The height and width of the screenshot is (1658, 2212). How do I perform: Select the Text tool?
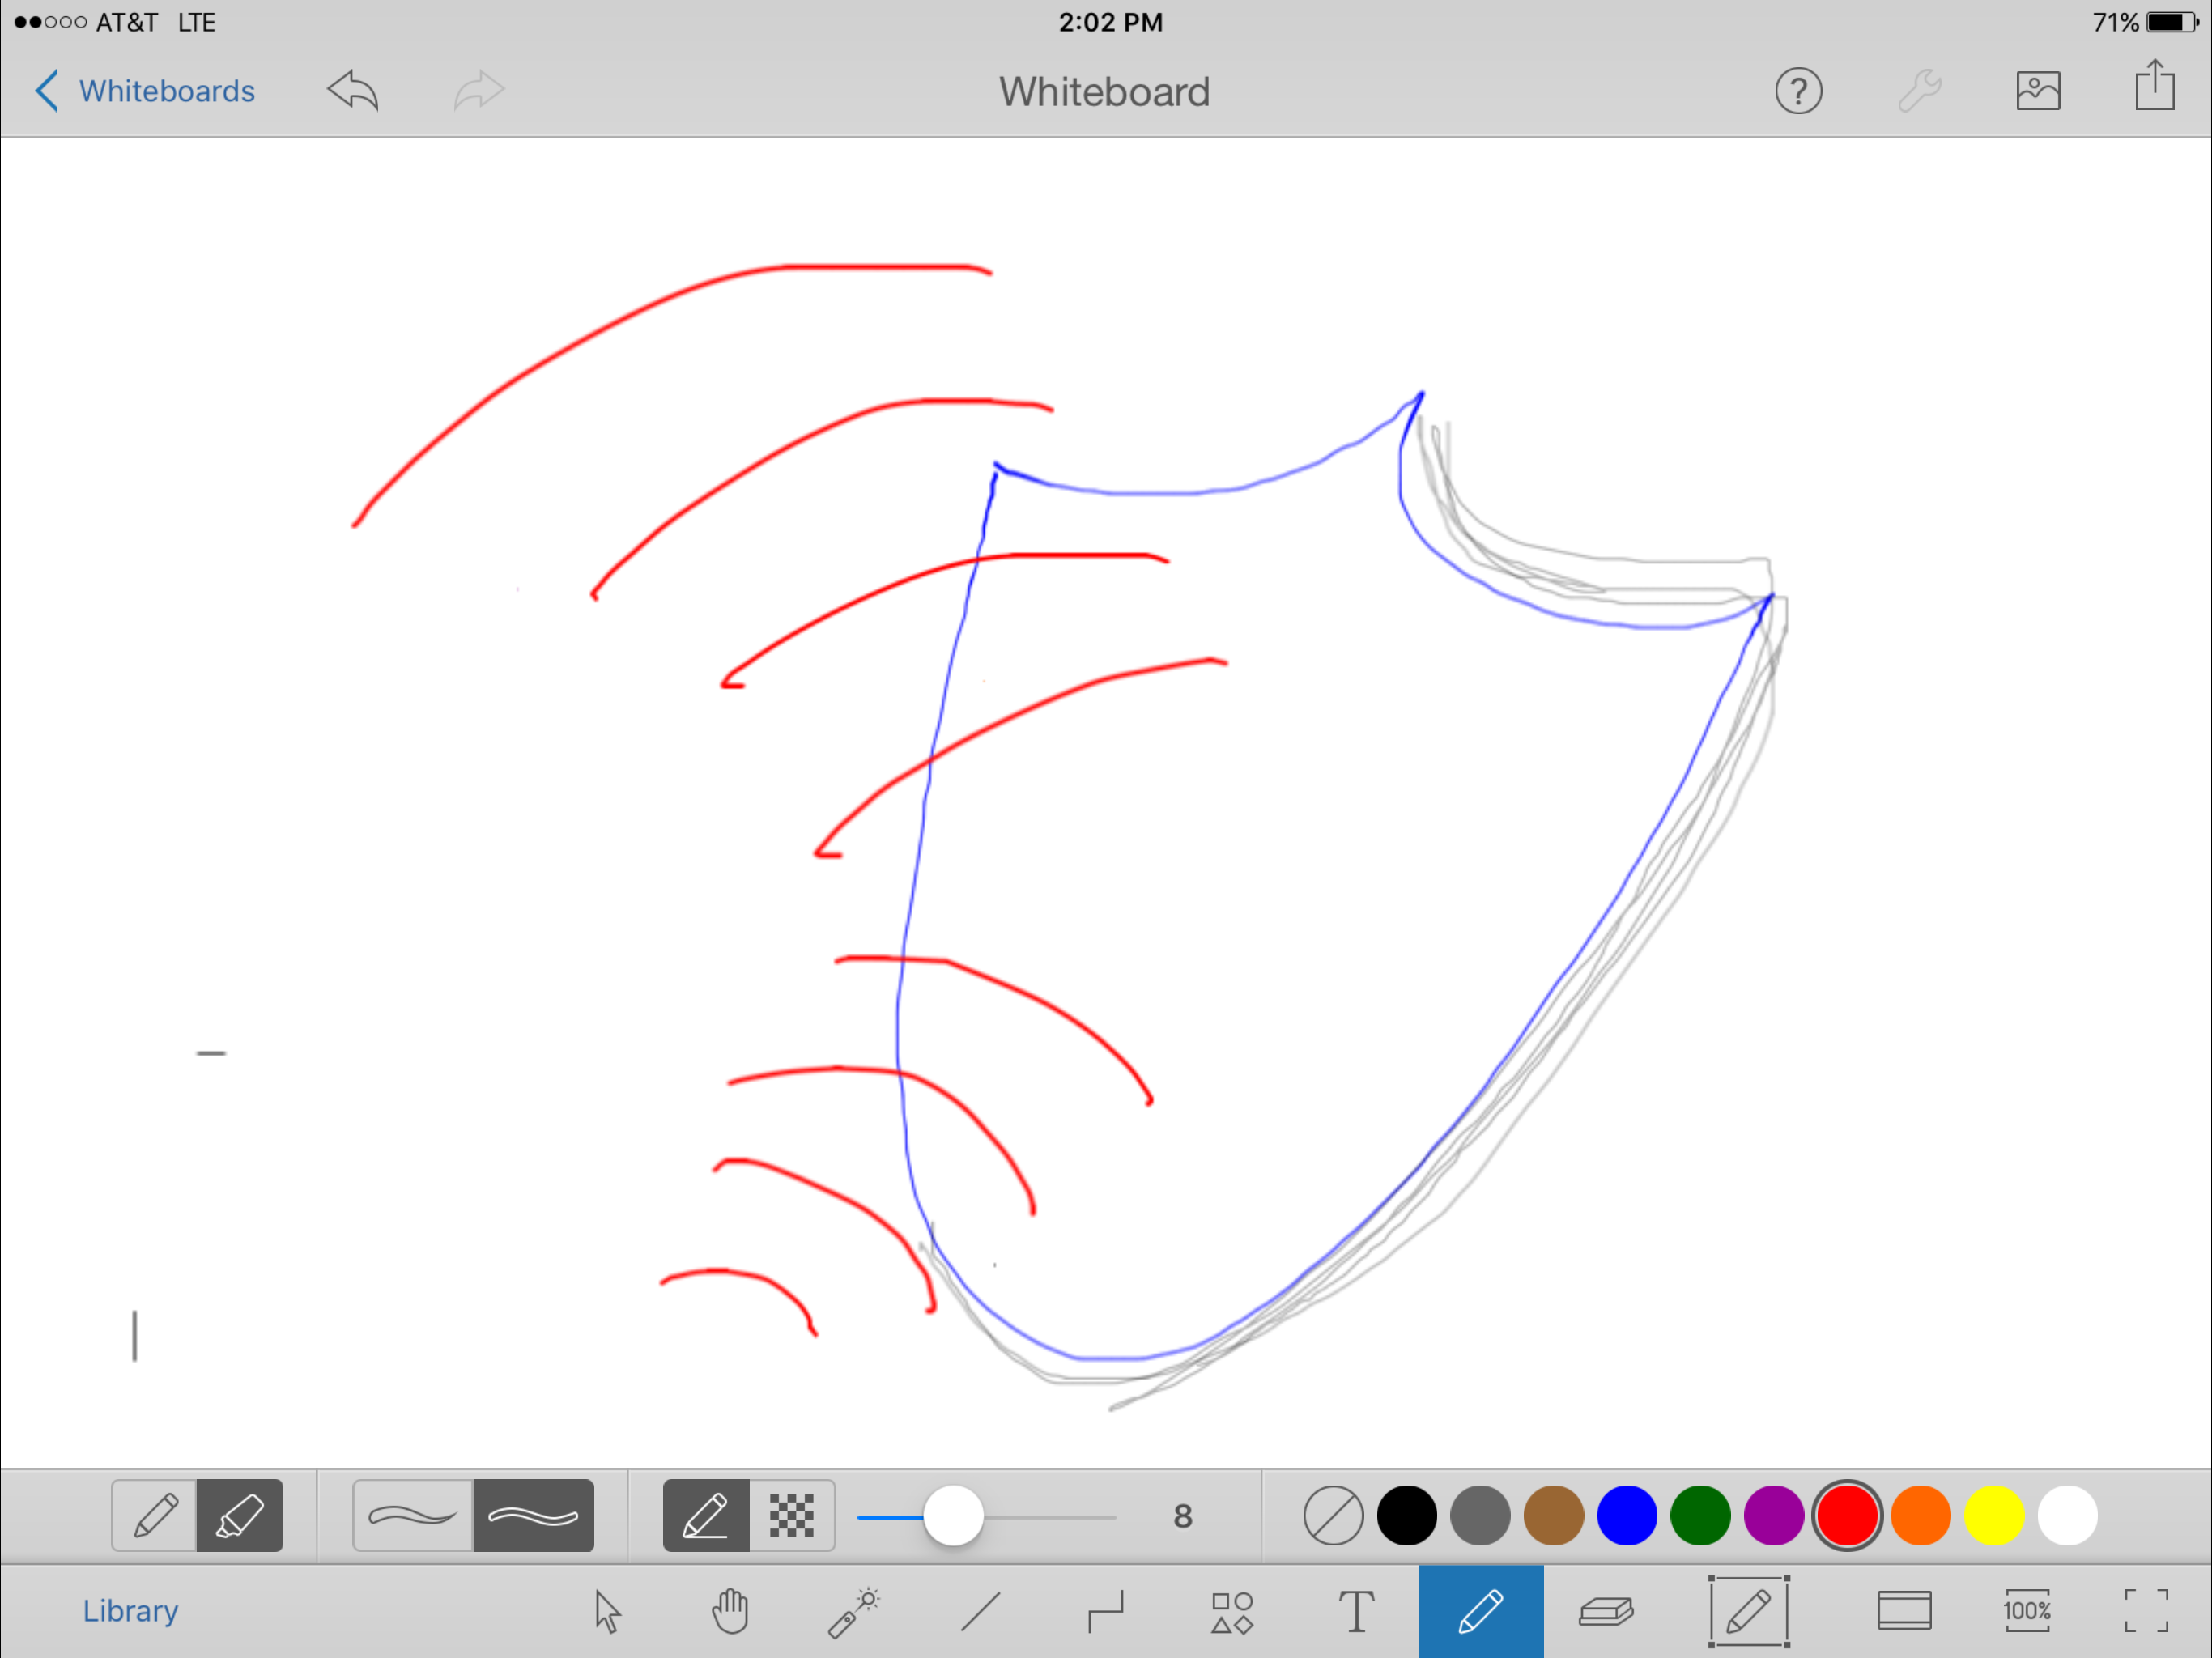[1356, 1611]
